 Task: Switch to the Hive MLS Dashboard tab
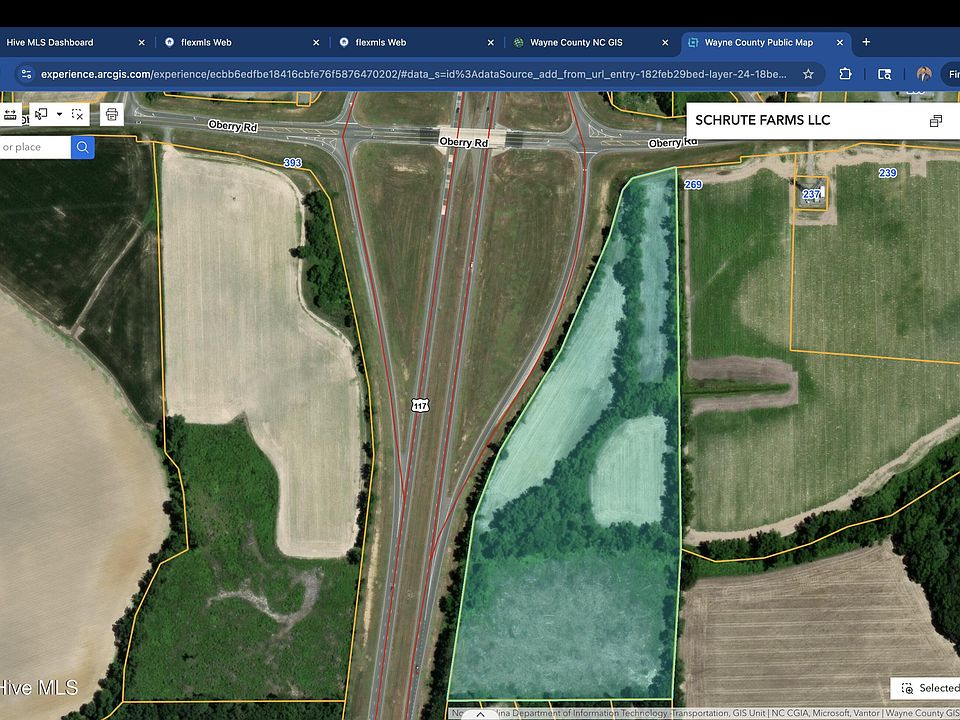coord(50,42)
